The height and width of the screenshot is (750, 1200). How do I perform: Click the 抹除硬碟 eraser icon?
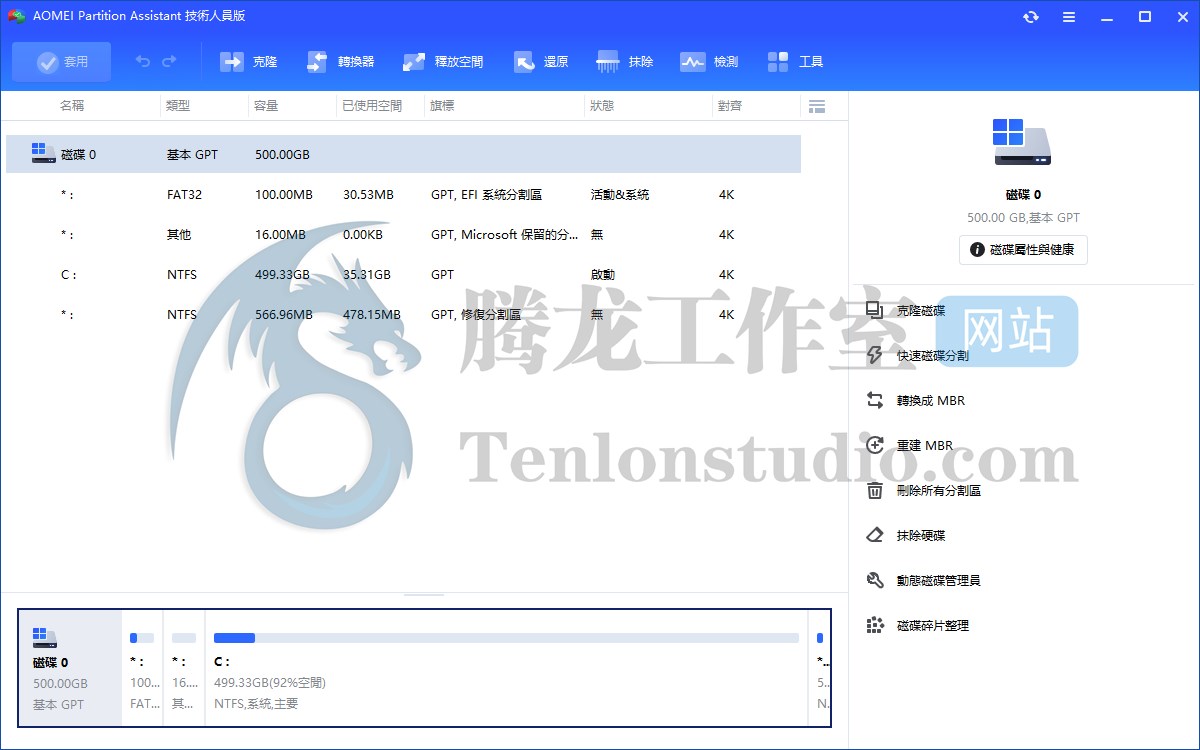875,535
